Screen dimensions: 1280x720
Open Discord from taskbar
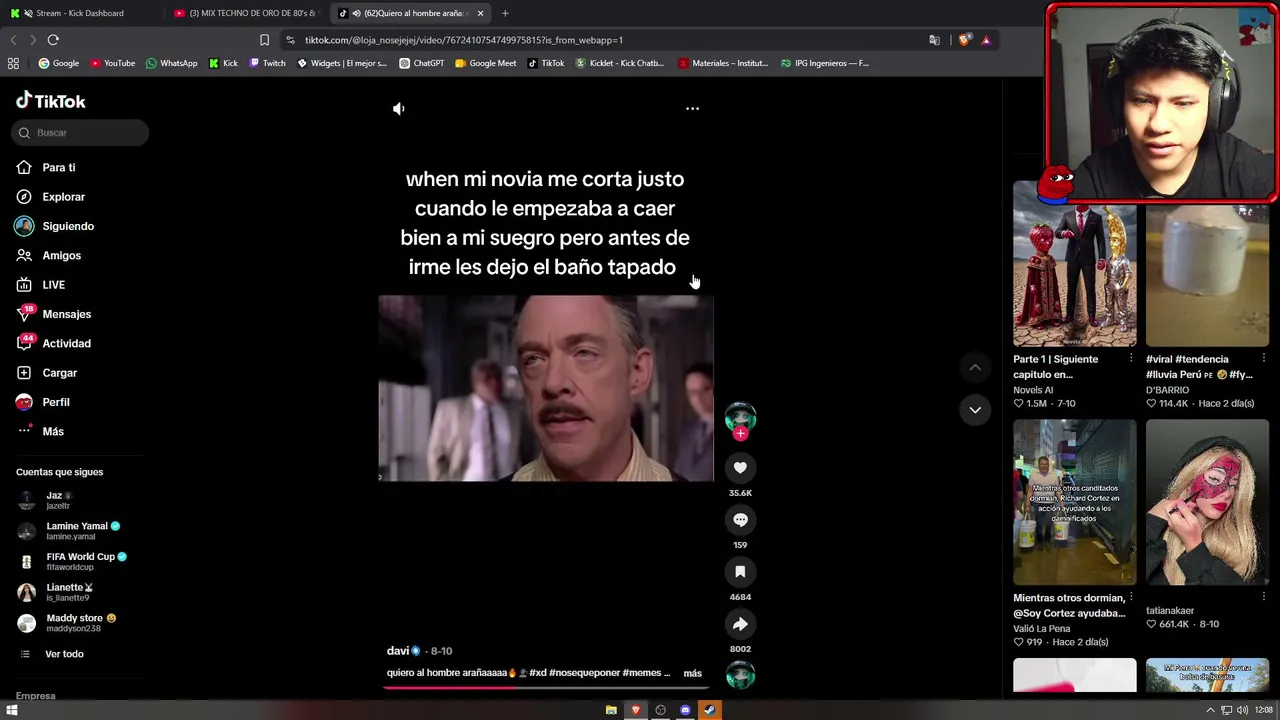coord(685,710)
